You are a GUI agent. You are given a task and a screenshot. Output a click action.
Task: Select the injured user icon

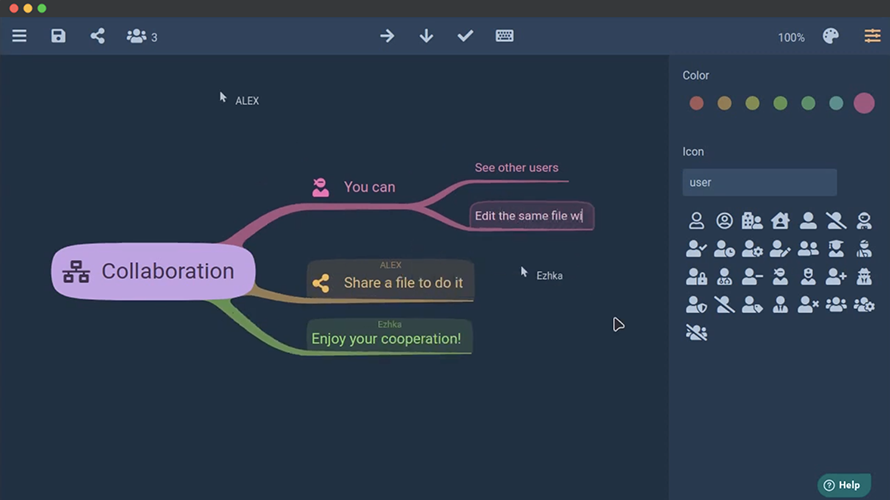(864, 249)
